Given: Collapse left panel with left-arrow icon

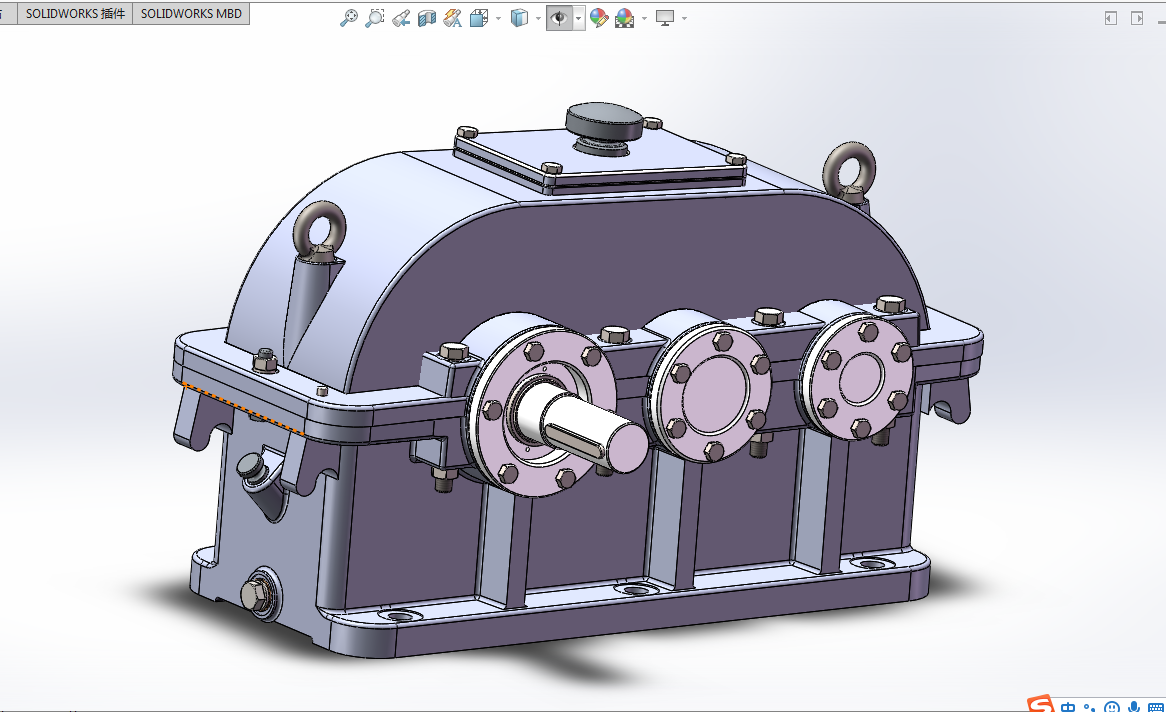Looking at the screenshot, I should (1111, 18).
